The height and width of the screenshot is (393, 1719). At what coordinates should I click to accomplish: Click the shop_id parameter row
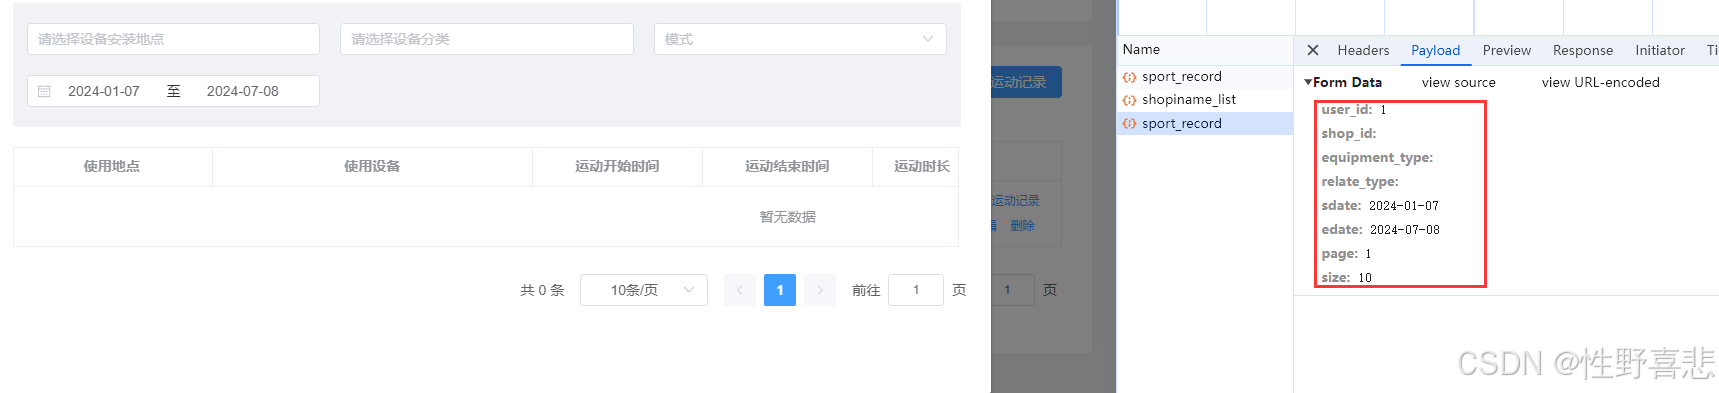(x=1349, y=133)
